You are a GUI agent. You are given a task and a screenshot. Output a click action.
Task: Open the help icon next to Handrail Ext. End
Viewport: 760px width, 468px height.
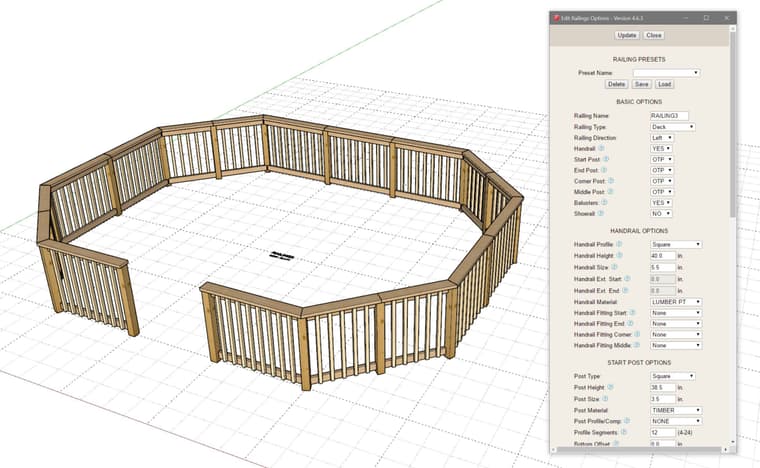[625, 290]
